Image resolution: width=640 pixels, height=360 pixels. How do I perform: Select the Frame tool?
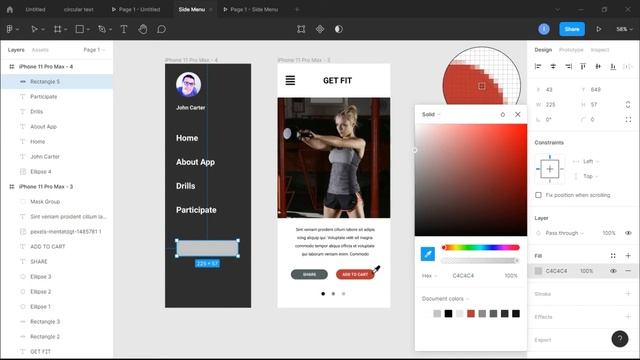pos(58,29)
